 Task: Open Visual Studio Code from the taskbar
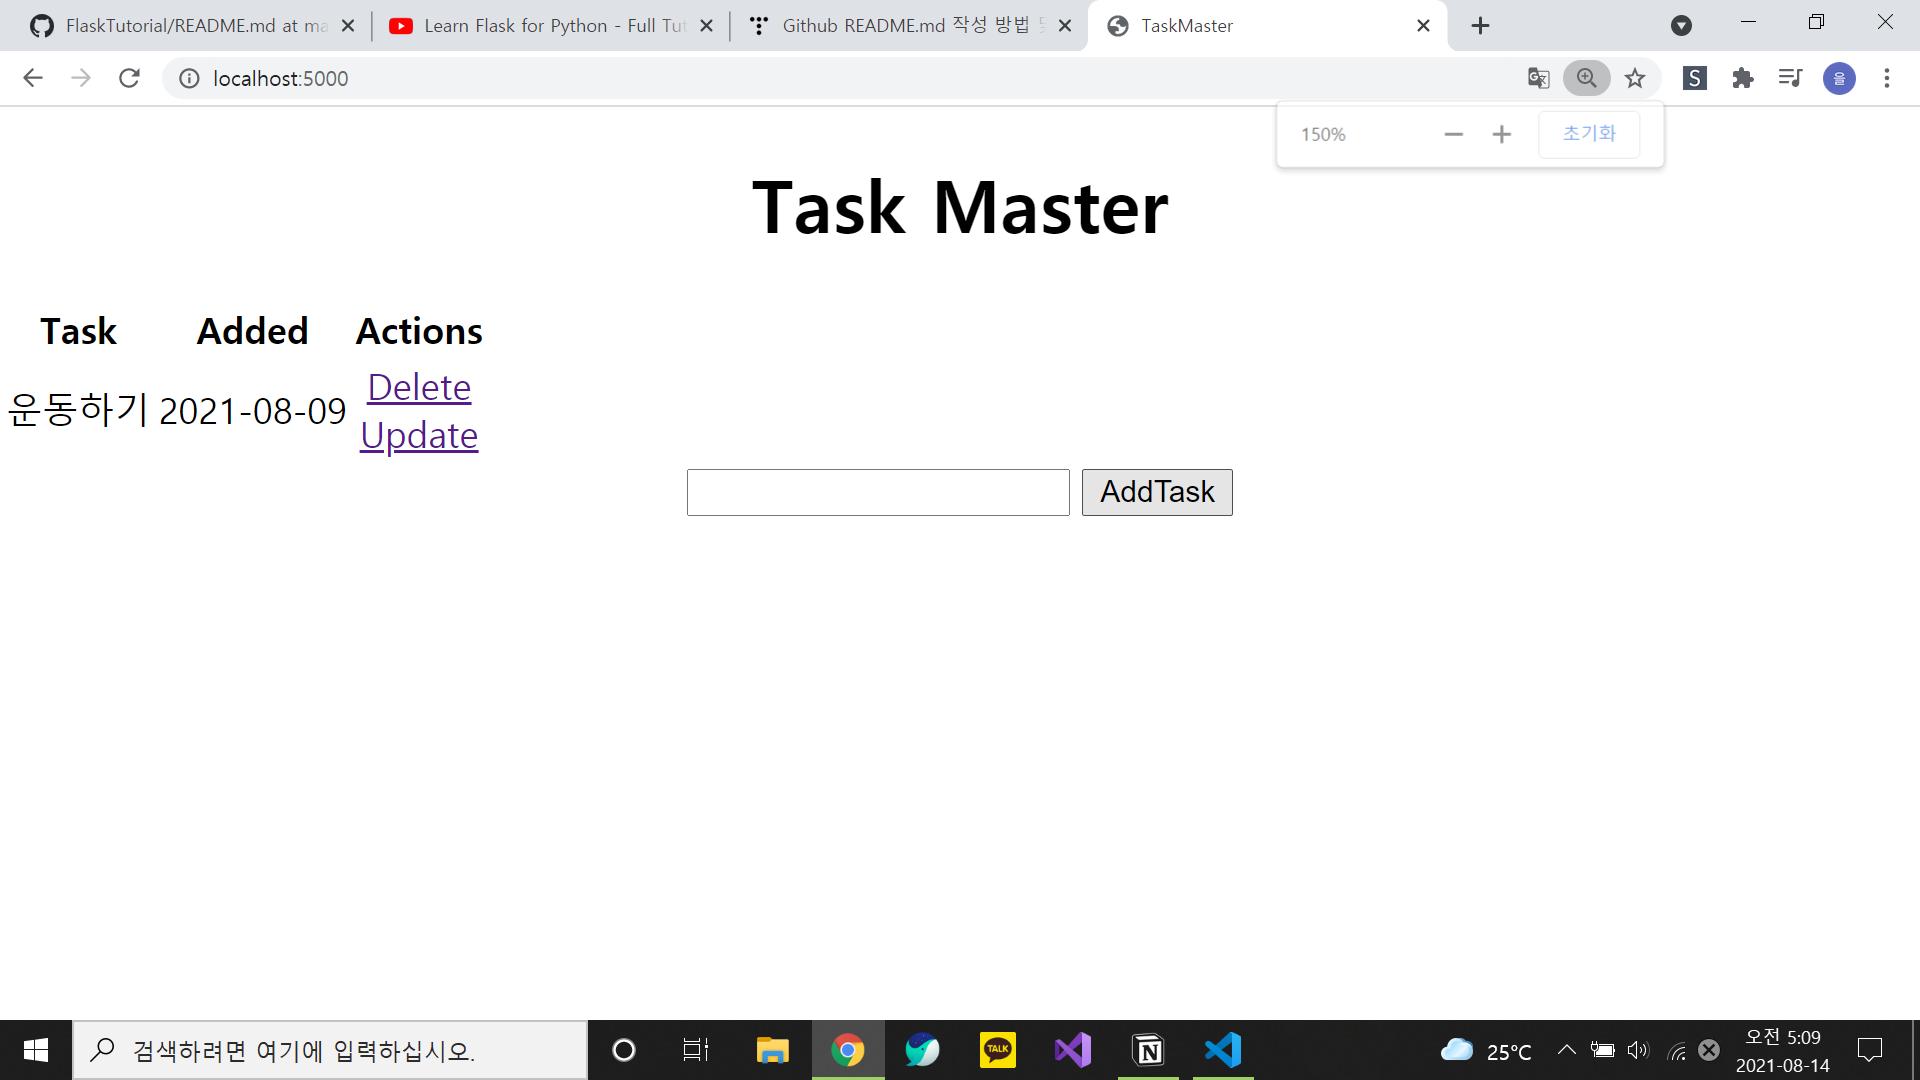[1222, 1049]
